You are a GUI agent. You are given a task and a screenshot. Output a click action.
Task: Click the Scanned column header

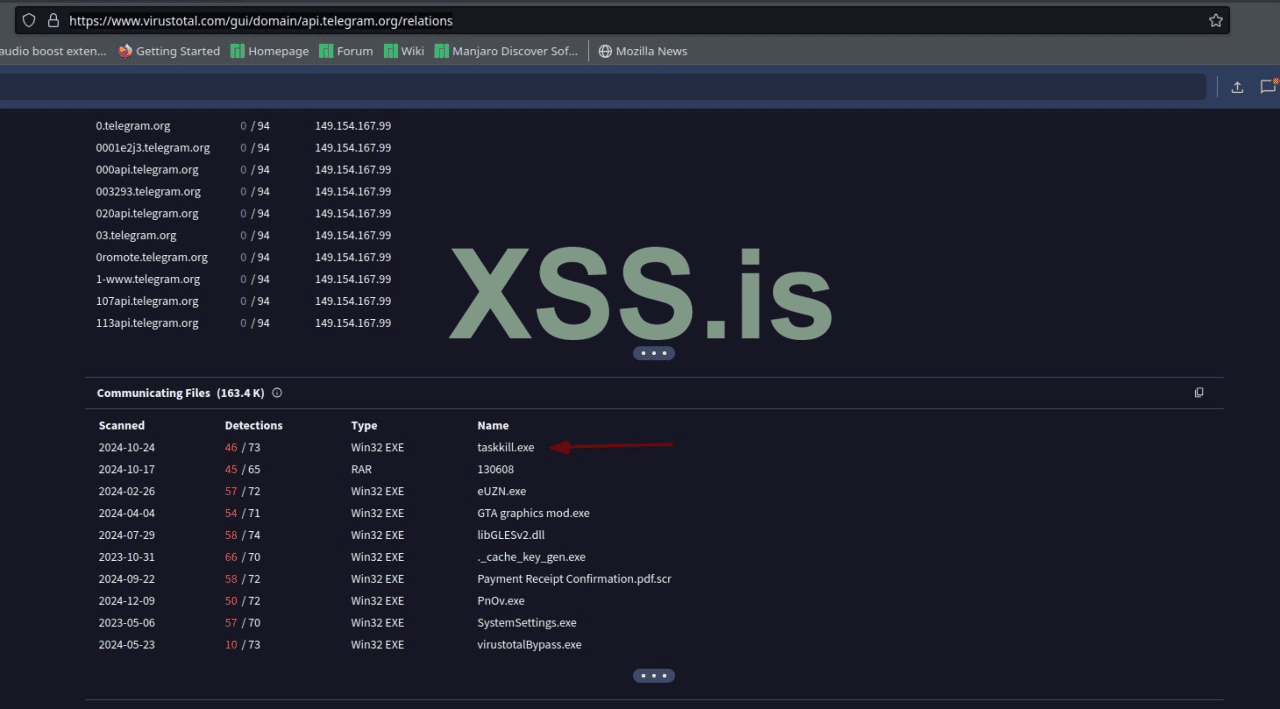[122, 426]
